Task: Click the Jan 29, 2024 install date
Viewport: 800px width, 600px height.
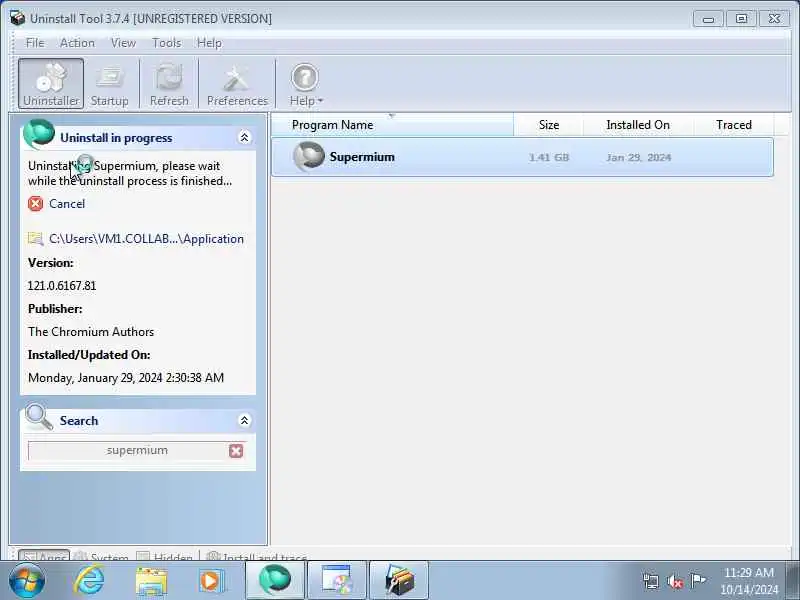Action: click(x=638, y=158)
